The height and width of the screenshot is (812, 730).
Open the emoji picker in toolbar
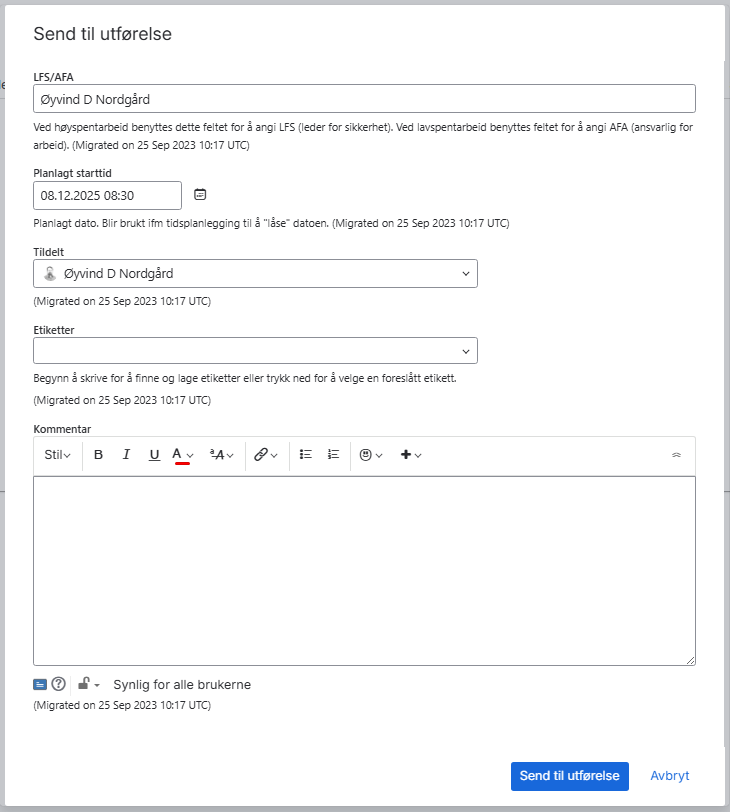tap(371, 455)
